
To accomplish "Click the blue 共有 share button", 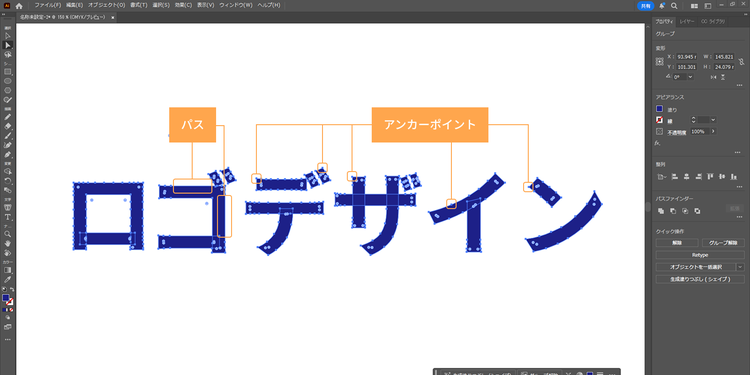I will pos(645,6).
